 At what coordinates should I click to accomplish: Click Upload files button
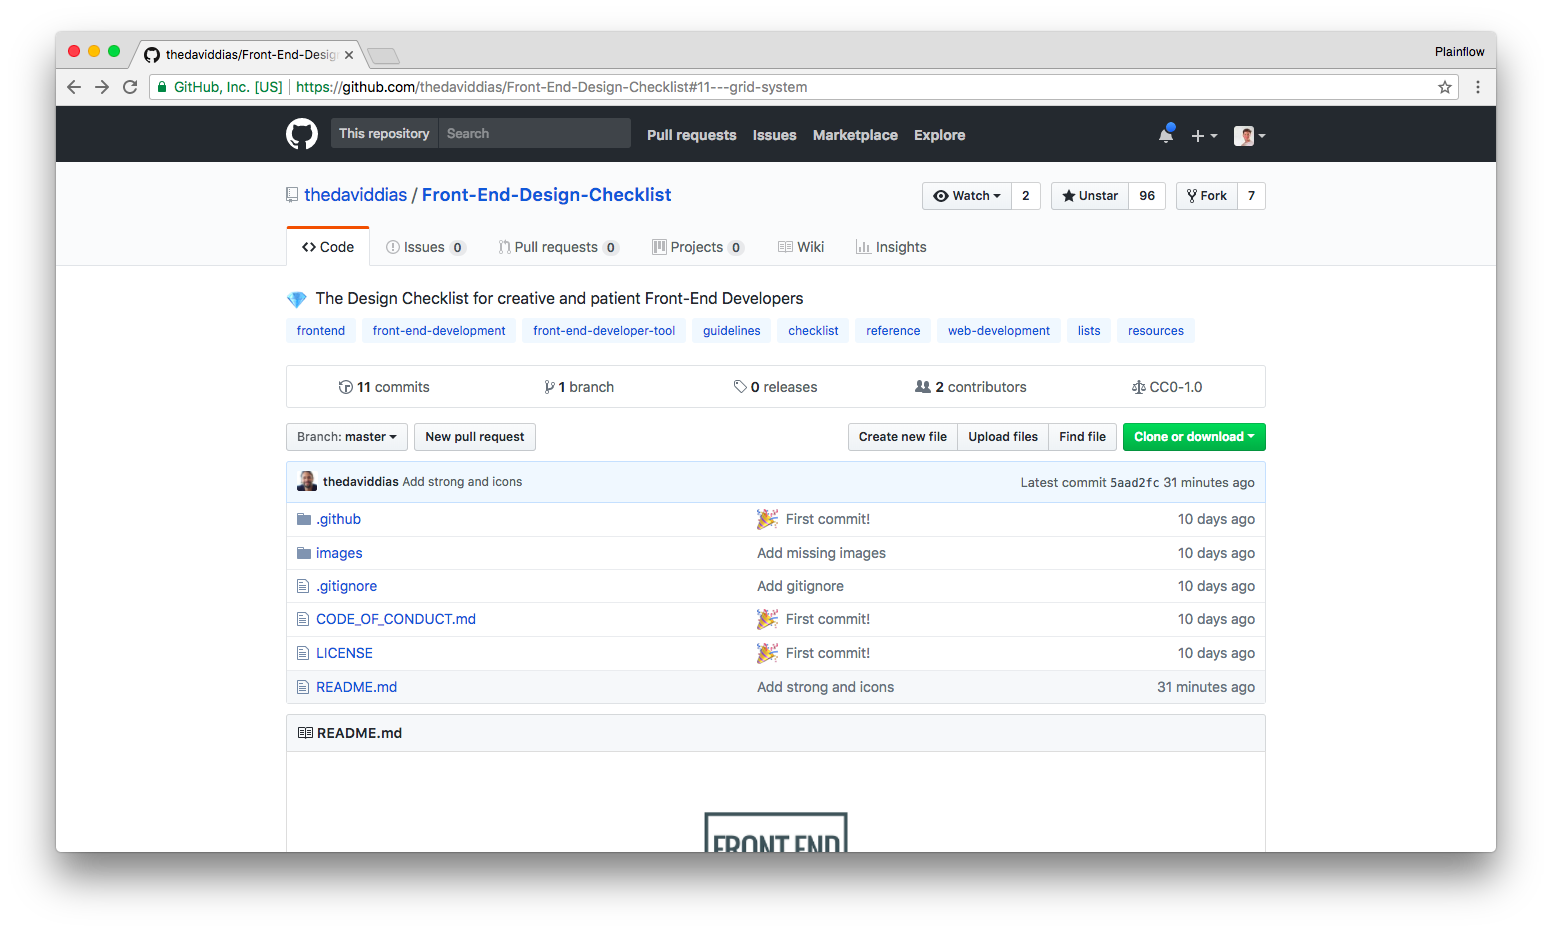click(1003, 437)
